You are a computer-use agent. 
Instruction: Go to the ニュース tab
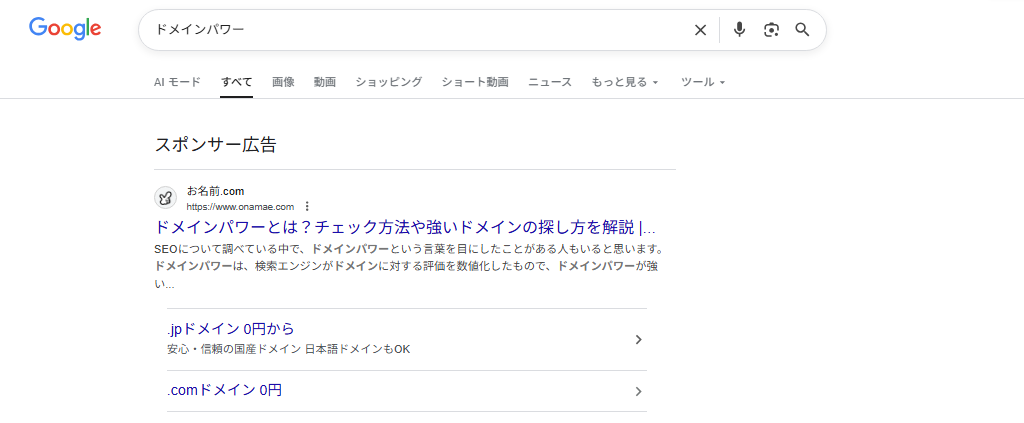pos(550,82)
